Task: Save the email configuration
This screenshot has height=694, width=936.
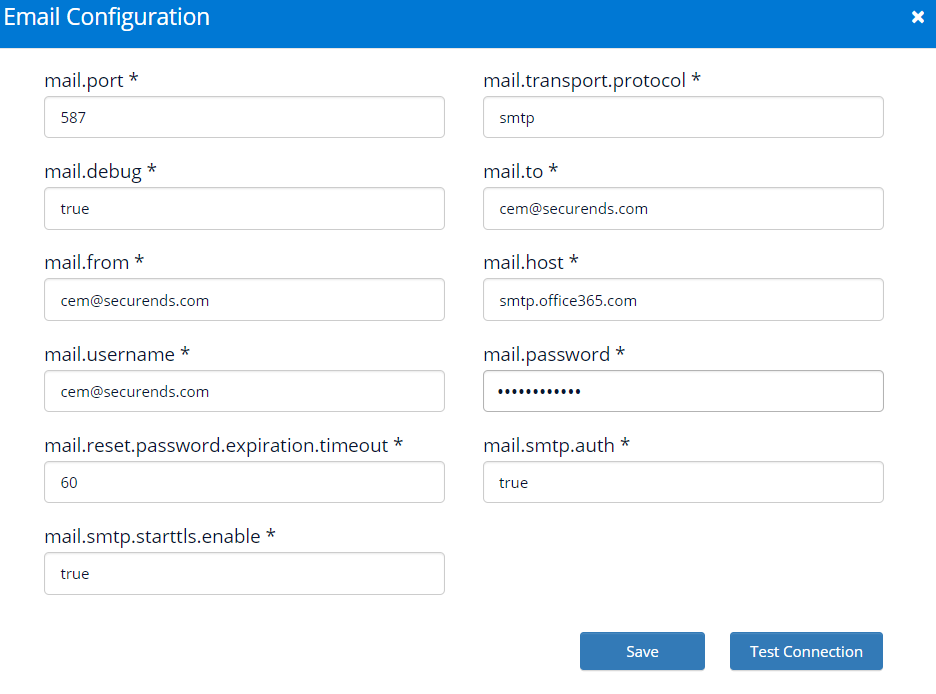Action: [x=642, y=651]
